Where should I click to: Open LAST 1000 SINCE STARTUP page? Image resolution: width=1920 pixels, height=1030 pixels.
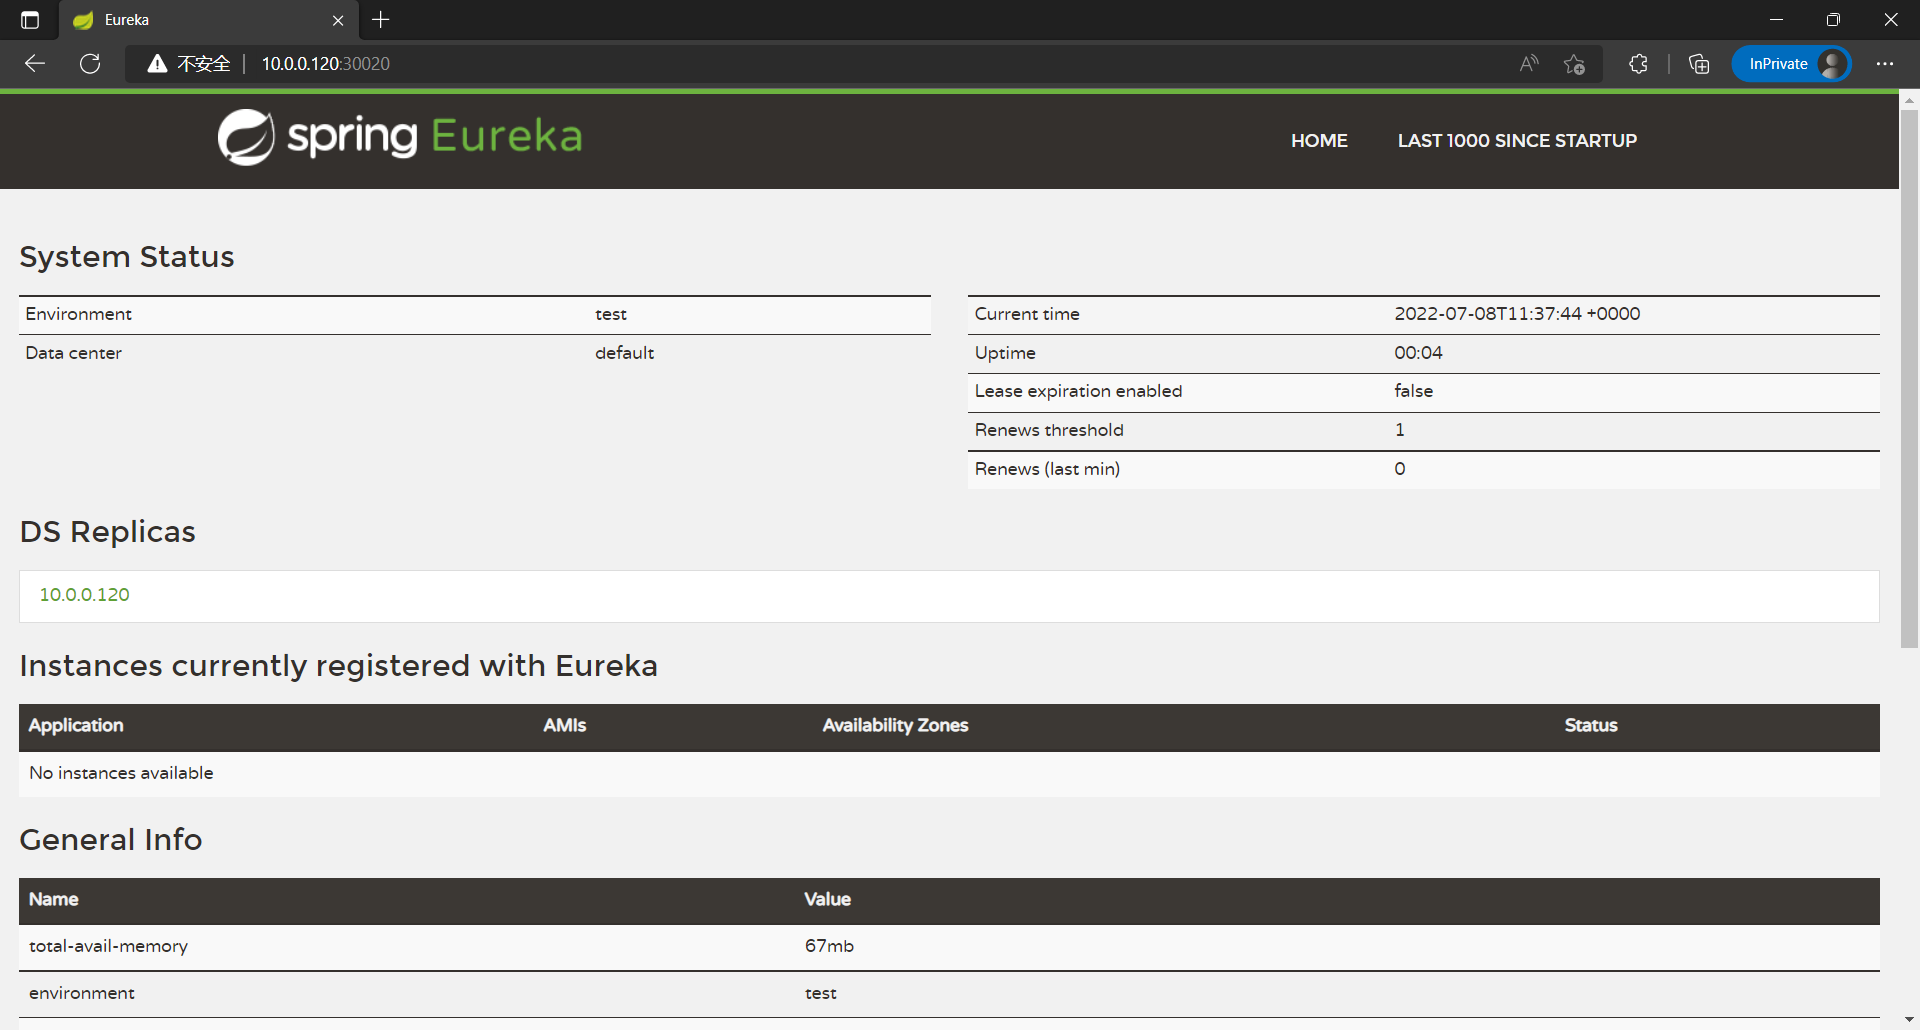[x=1517, y=141]
